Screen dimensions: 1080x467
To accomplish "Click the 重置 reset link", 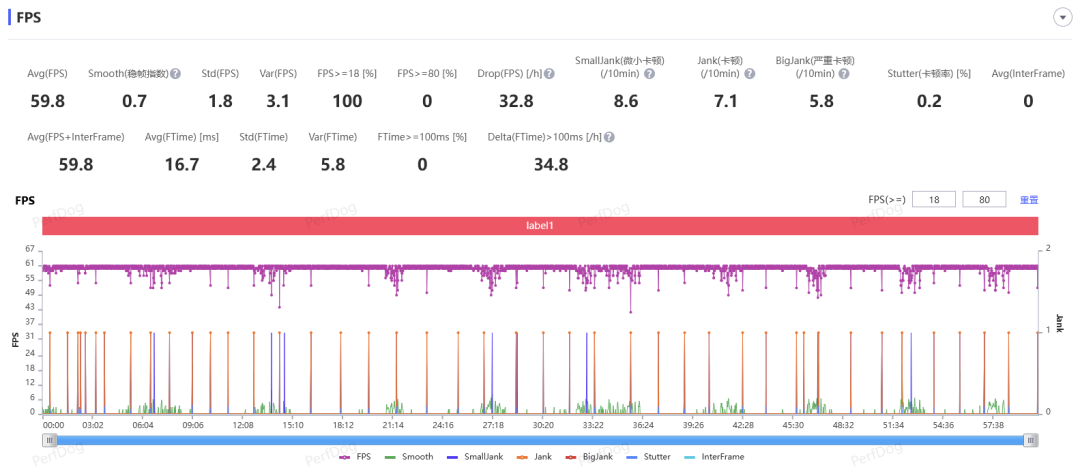I will pos(1028,200).
